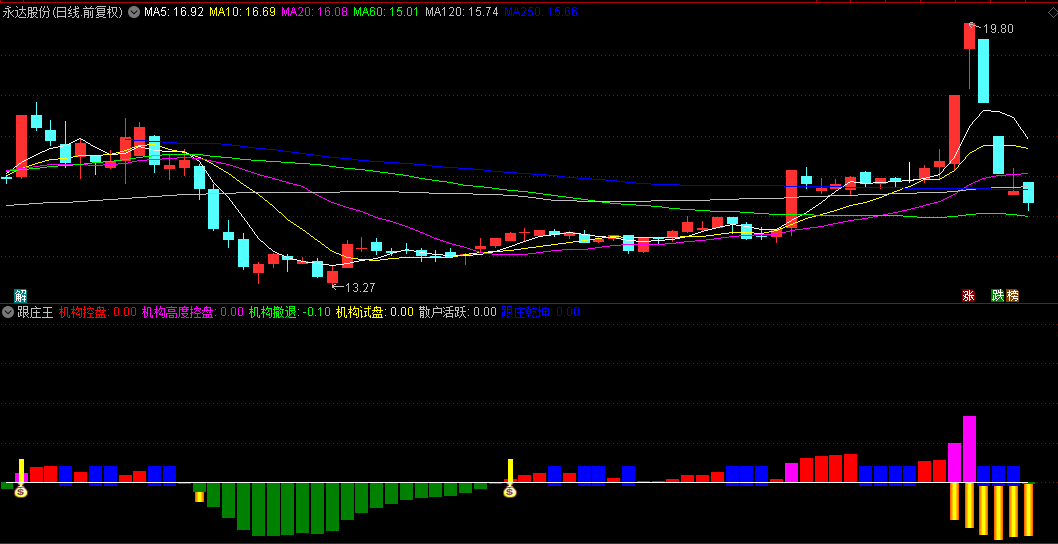This screenshot has width=1058, height=544.
Task: Select the MA120: 15.74 label
Action: (462, 11)
